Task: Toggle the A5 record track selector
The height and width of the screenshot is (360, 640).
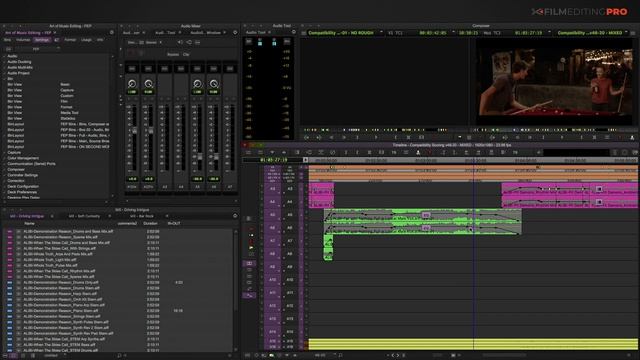Action: point(290,215)
